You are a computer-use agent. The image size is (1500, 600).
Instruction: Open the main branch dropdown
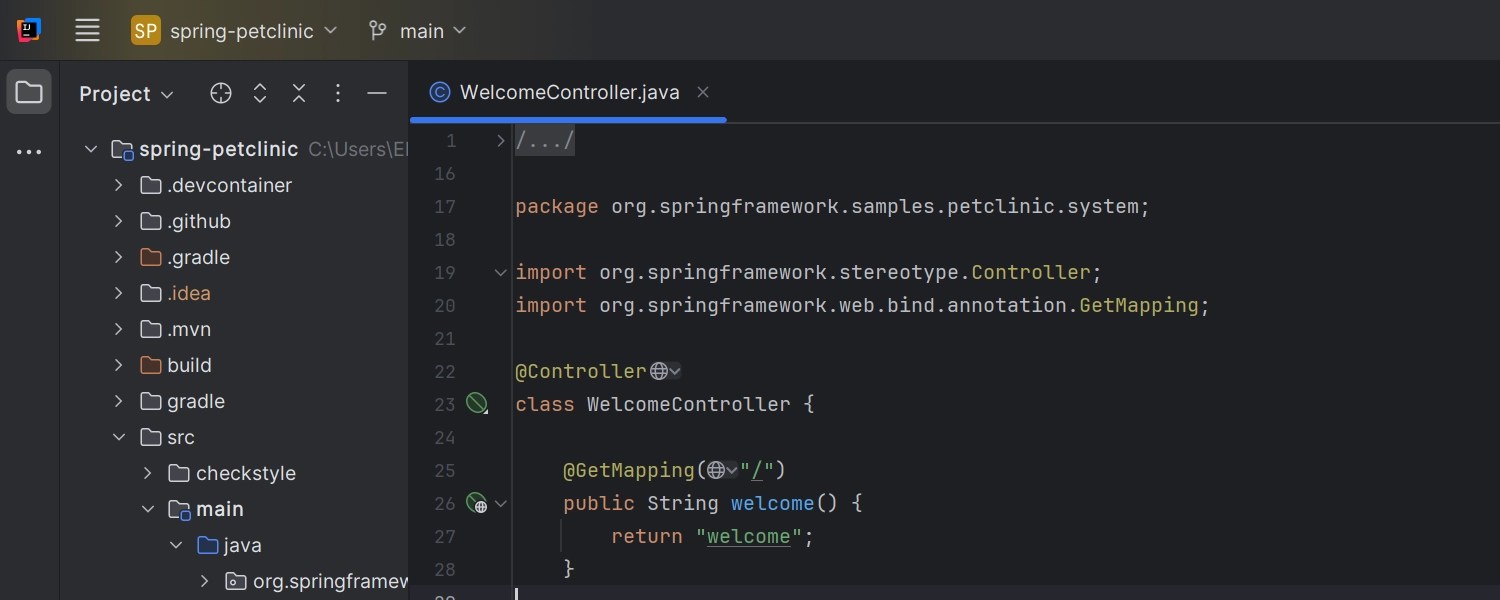coord(418,30)
